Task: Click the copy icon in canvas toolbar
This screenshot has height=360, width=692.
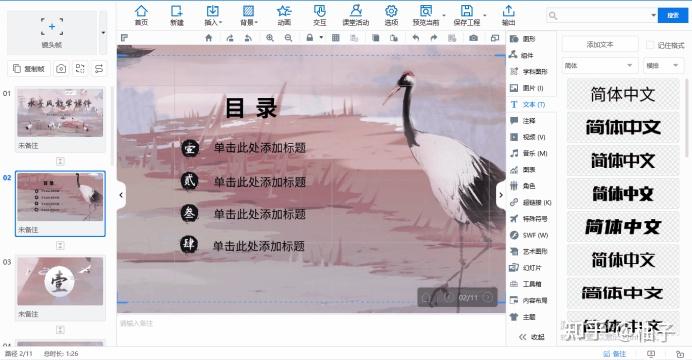Action: click(x=376, y=38)
